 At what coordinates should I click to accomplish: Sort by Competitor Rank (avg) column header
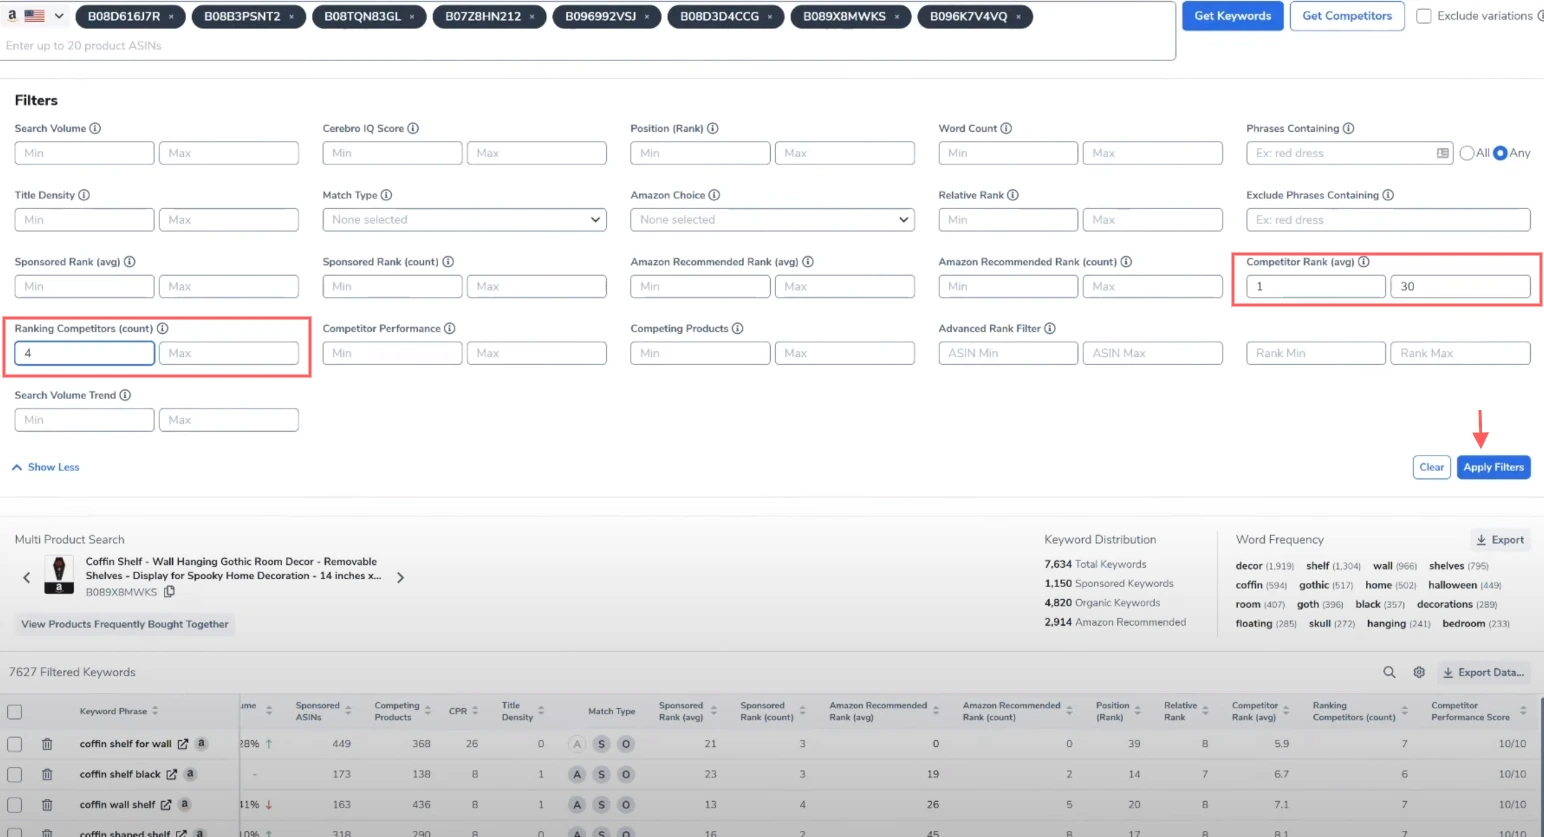pos(1258,711)
